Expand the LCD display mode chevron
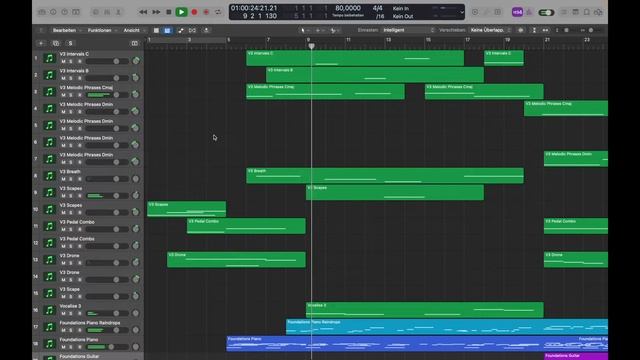640x360 pixels. [462, 12]
